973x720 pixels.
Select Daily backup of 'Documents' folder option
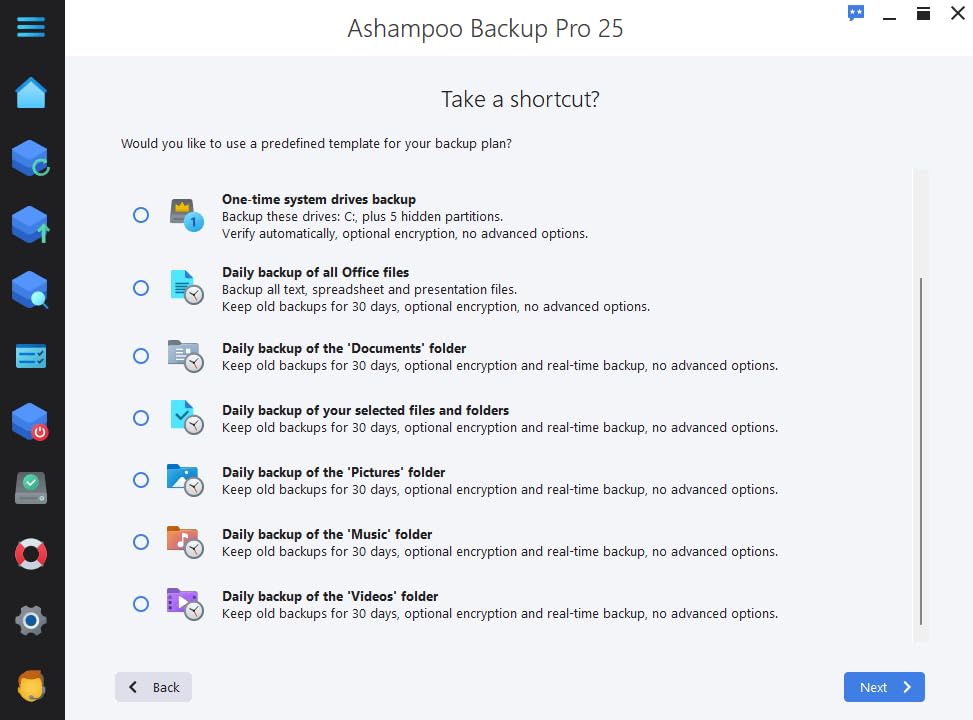pyautogui.click(x=141, y=356)
